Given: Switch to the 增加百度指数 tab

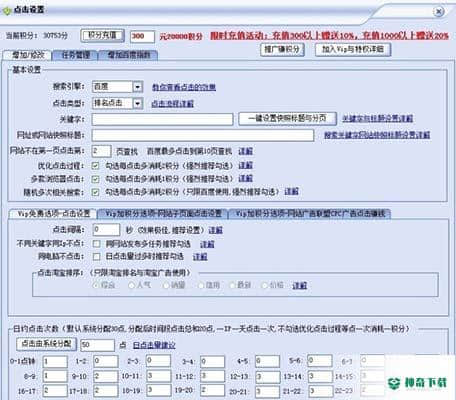Looking at the screenshot, I should tap(128, 55).
